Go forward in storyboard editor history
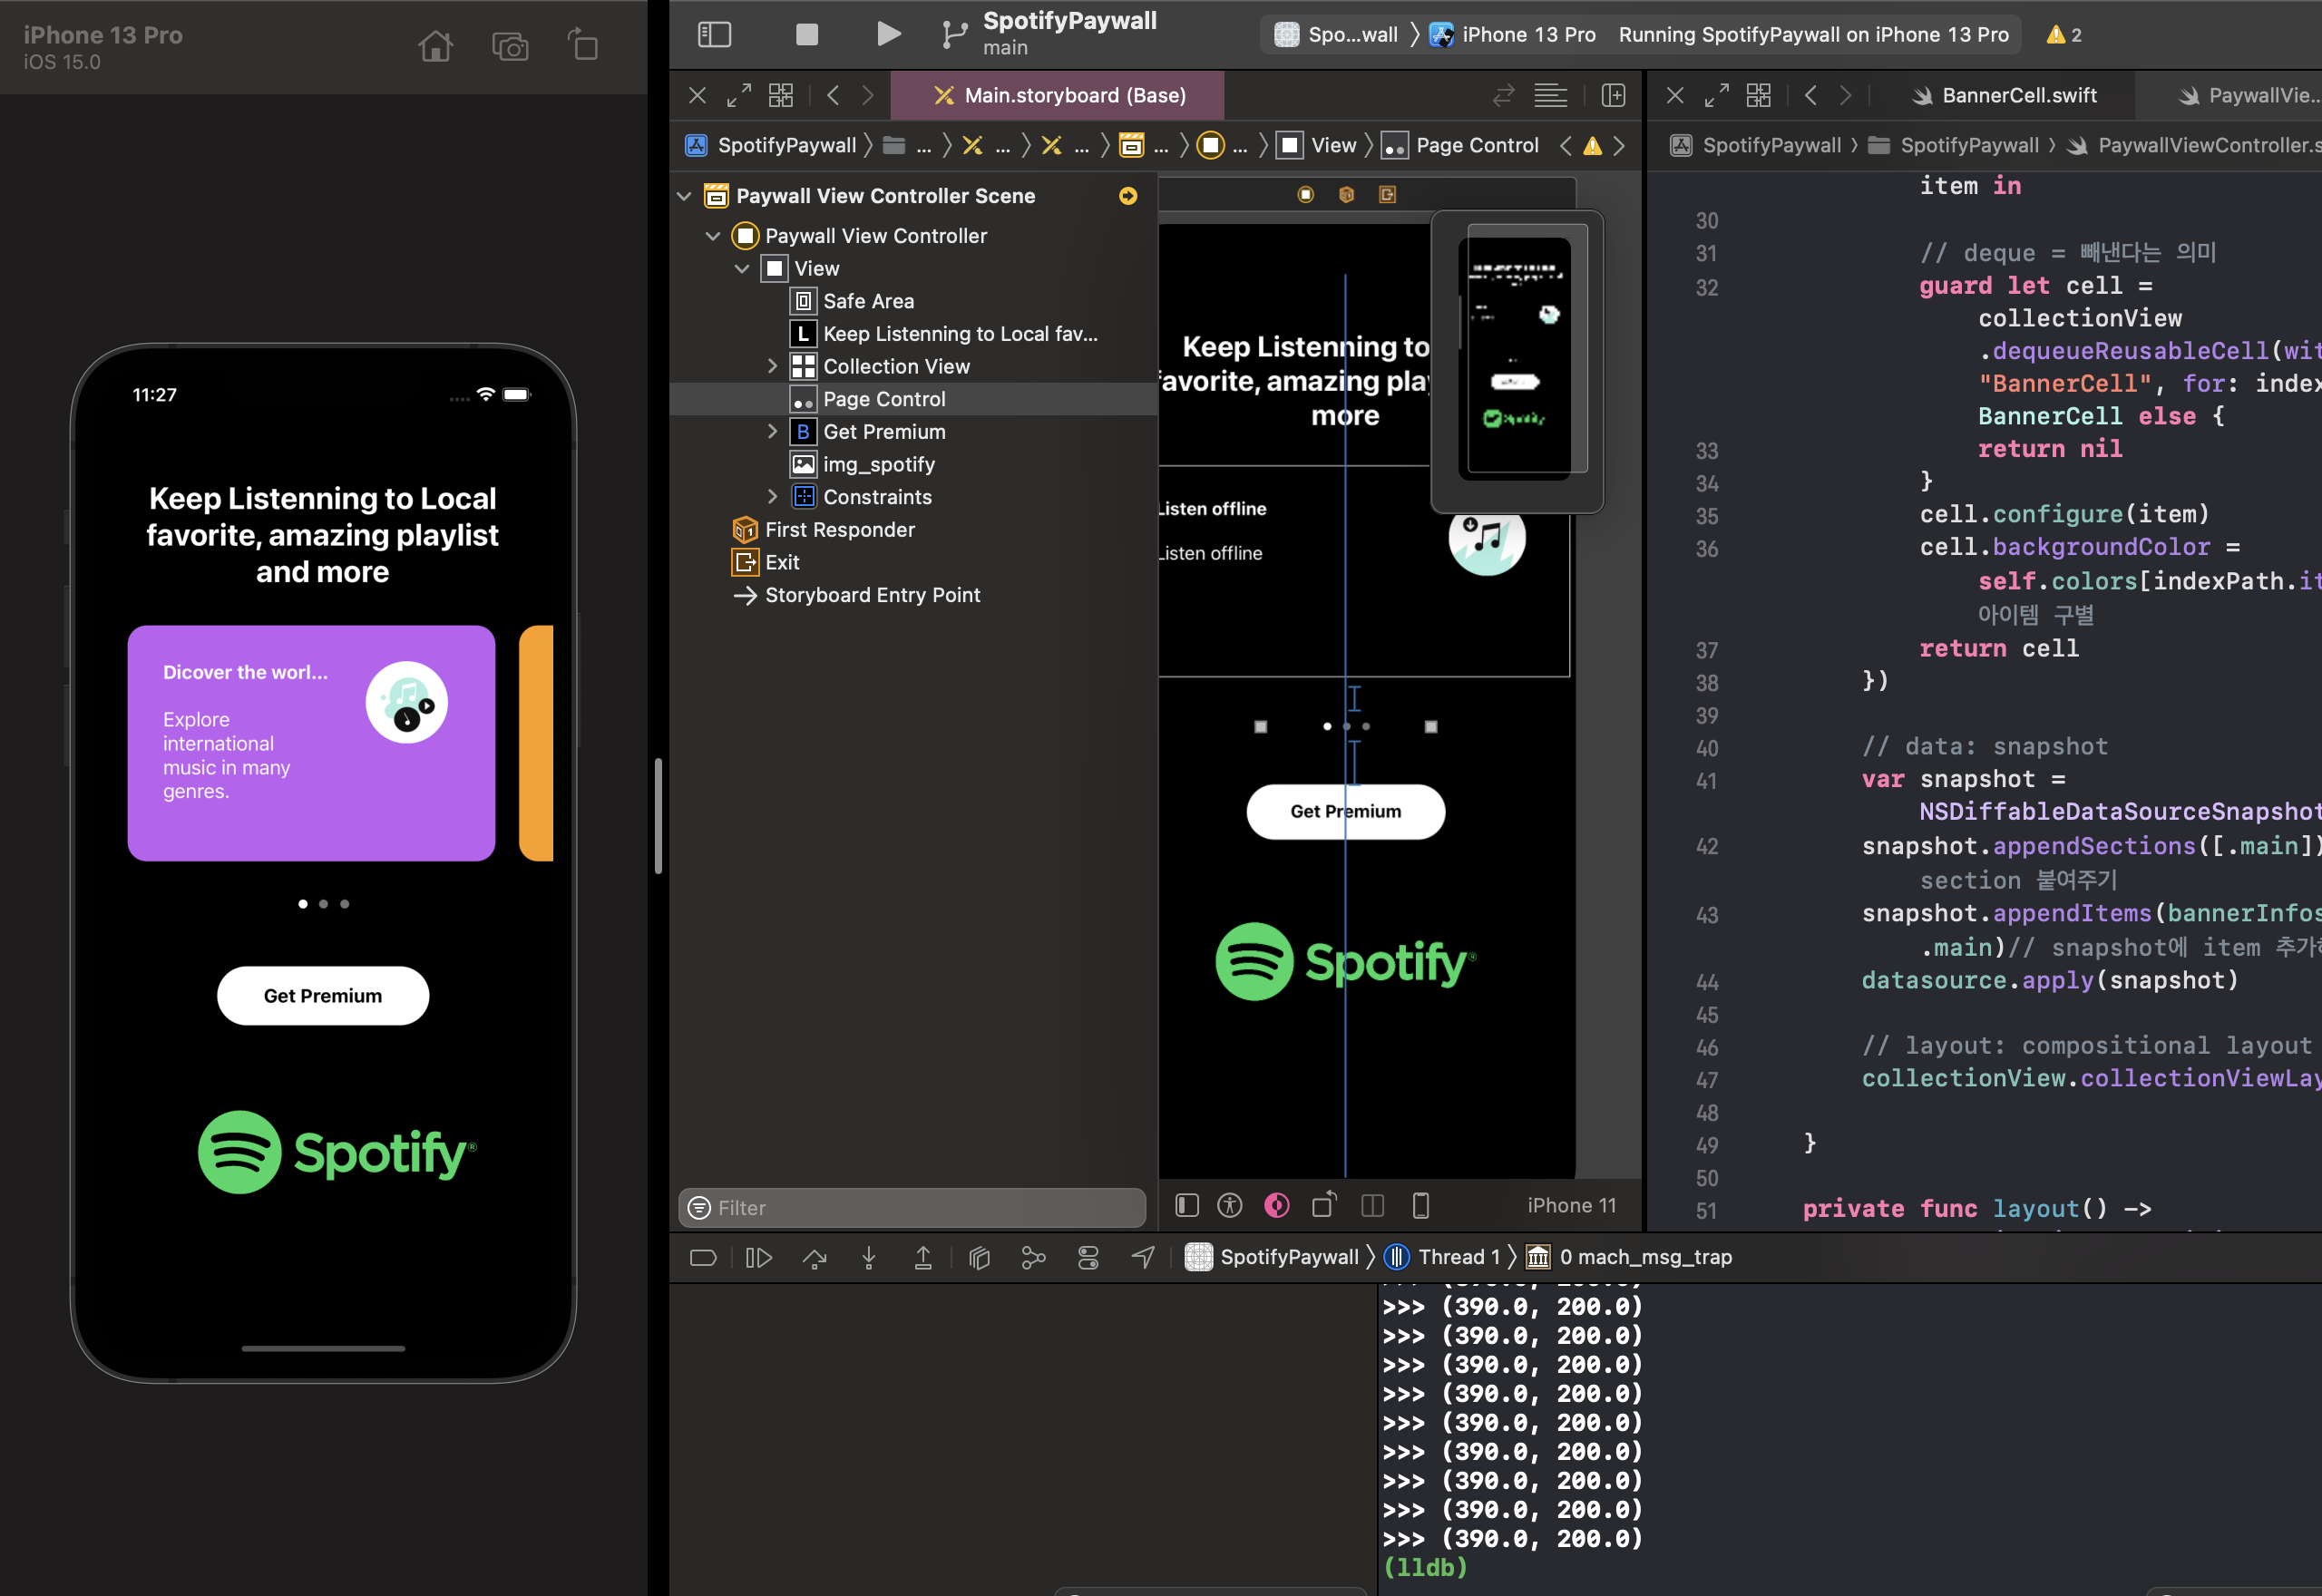The height and width of the screenshot is (1596, 2322). [867, 95]
